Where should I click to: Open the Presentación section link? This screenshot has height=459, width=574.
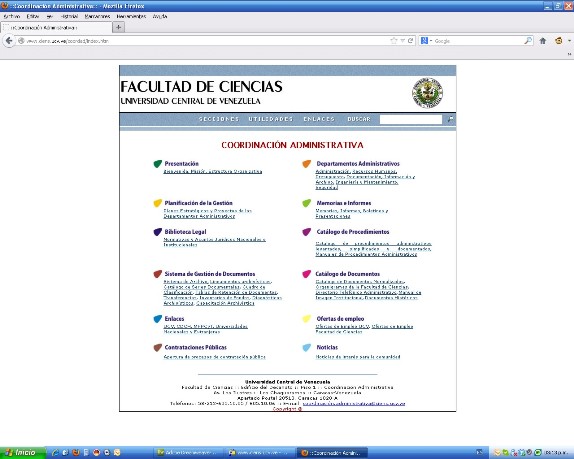click(x=182, y=164)
